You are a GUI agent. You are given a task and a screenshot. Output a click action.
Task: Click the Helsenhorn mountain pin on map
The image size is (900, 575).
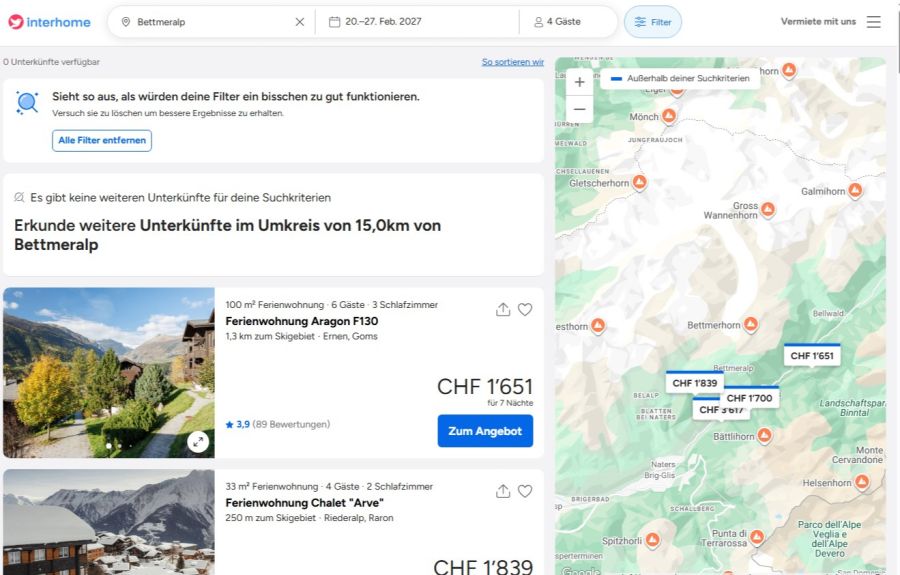coord(862,483)
